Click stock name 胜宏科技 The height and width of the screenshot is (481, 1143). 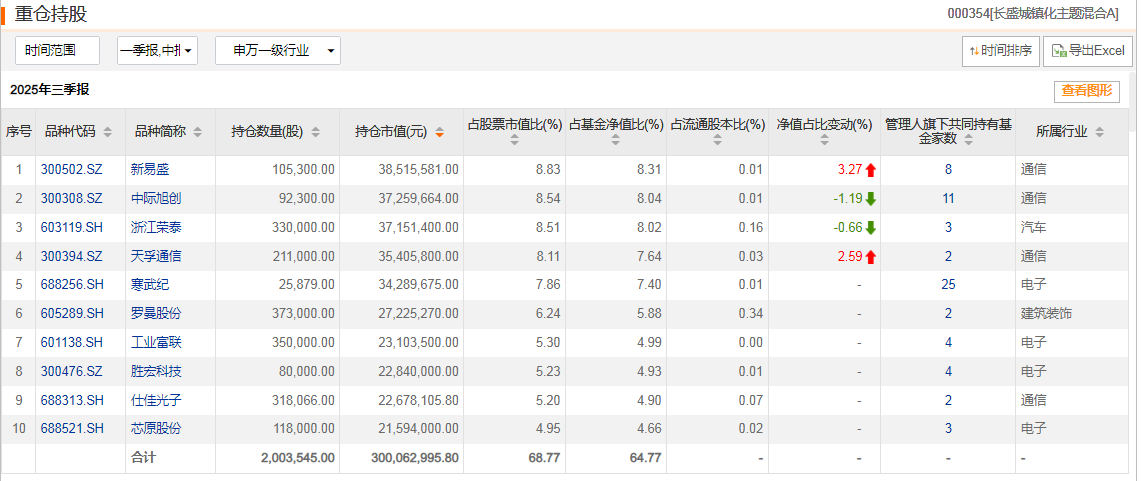point(156,372)
